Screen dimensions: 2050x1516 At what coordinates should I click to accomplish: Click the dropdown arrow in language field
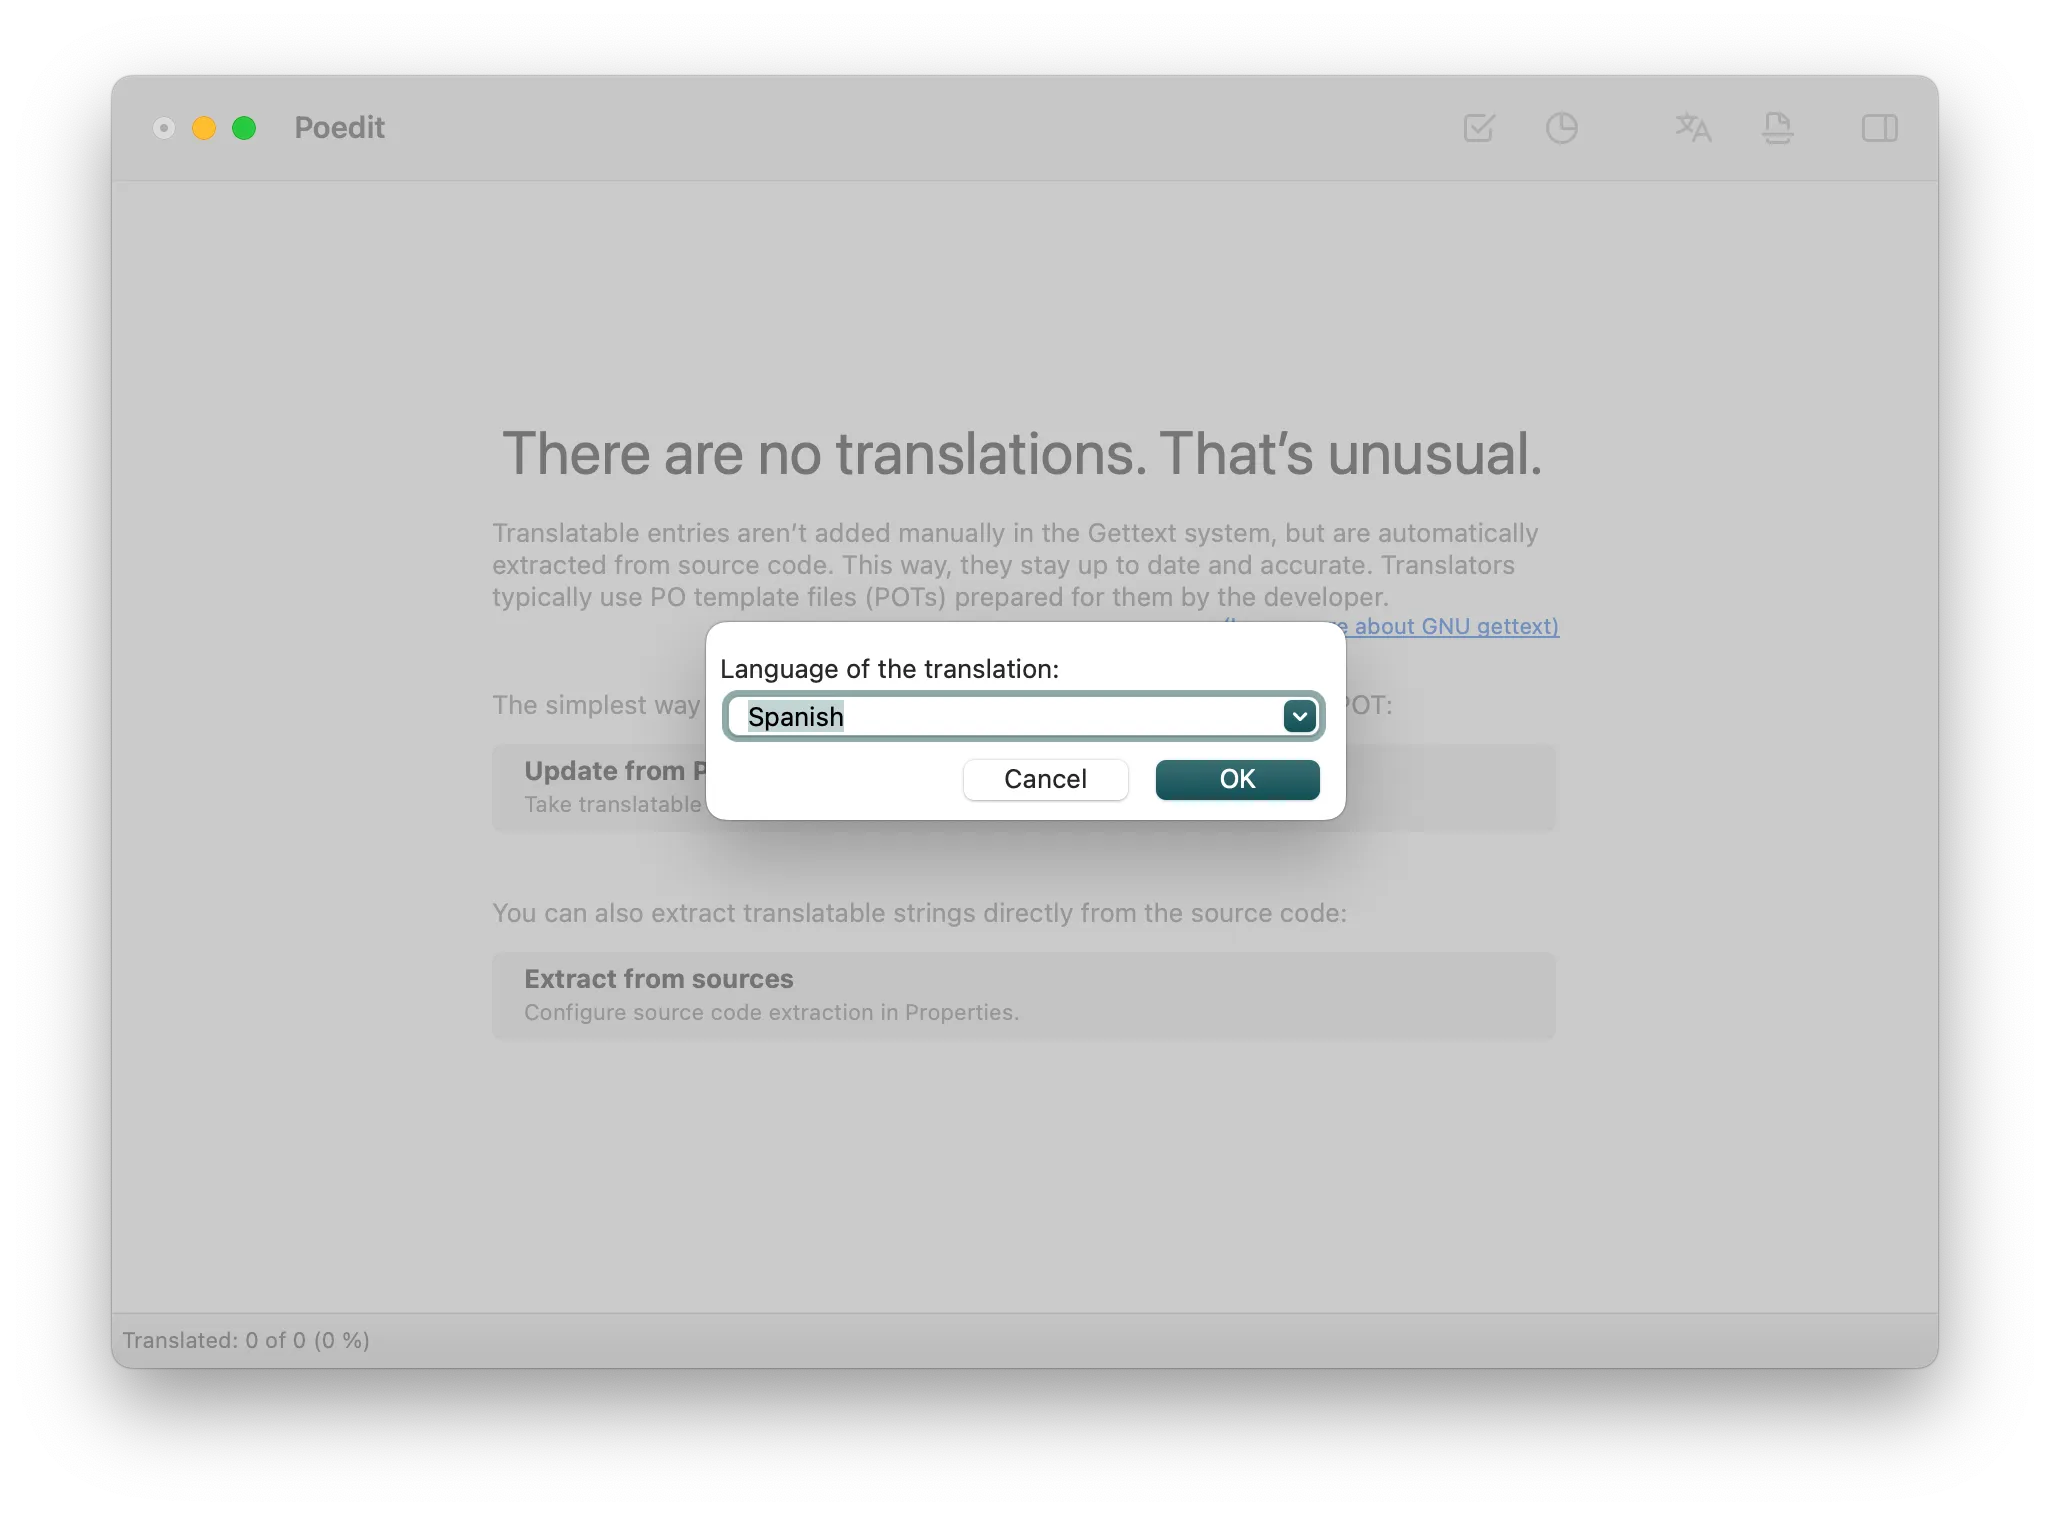pos(1302,715)
